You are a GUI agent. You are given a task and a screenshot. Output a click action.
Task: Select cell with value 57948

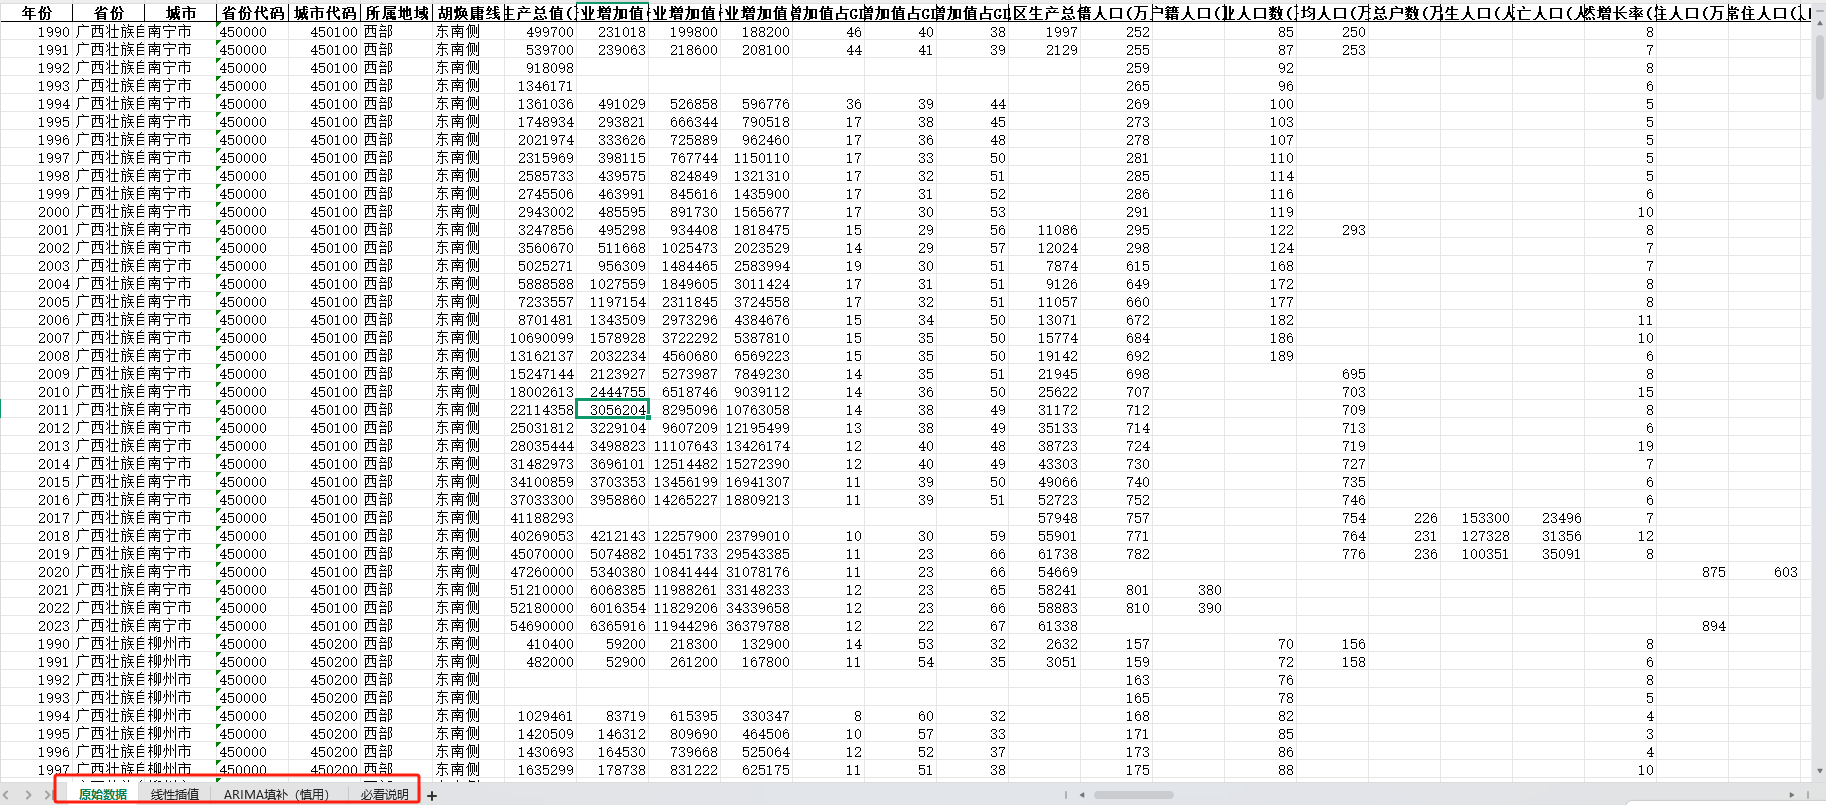pyautogui.click(x=1045, y=518)
